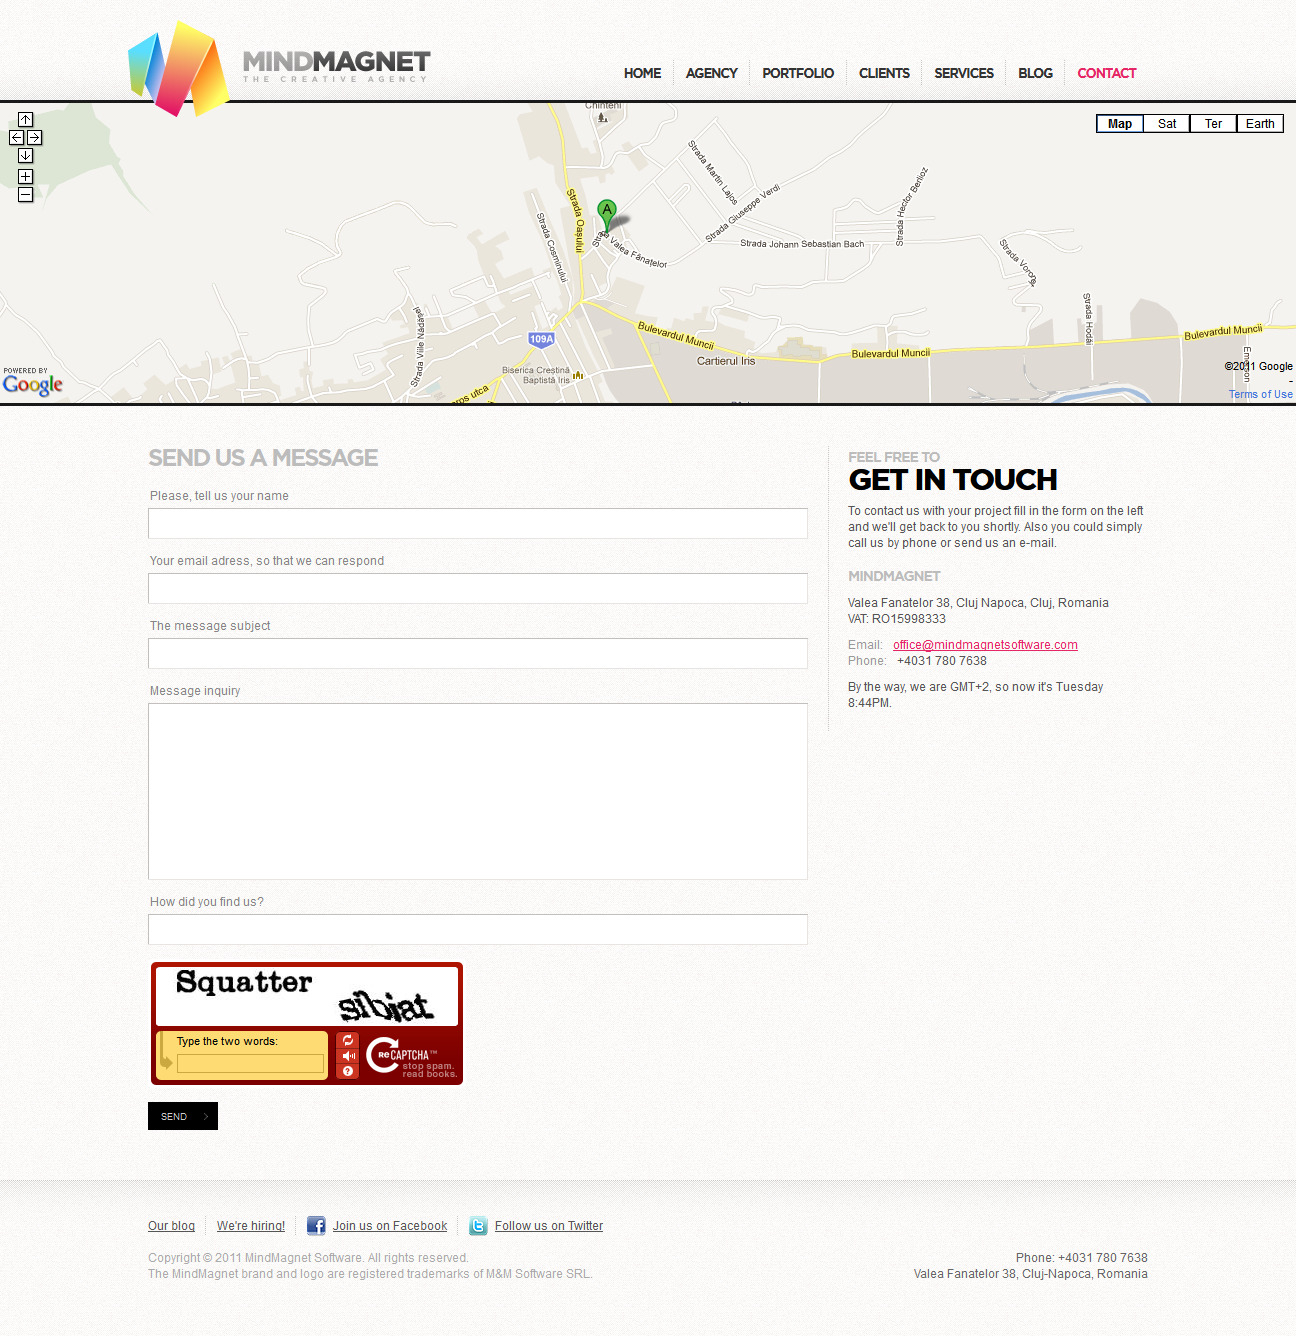
Task: Zoom in on the map
Action: (x=26, y=177)
